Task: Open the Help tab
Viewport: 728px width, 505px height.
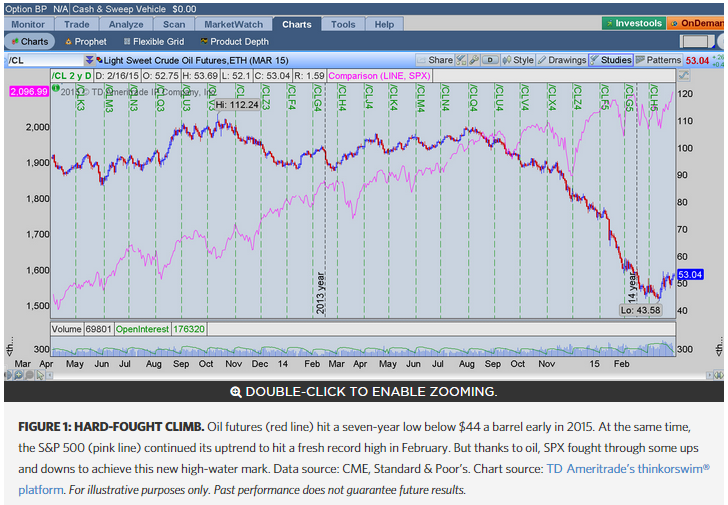Action: pos(384,24)
